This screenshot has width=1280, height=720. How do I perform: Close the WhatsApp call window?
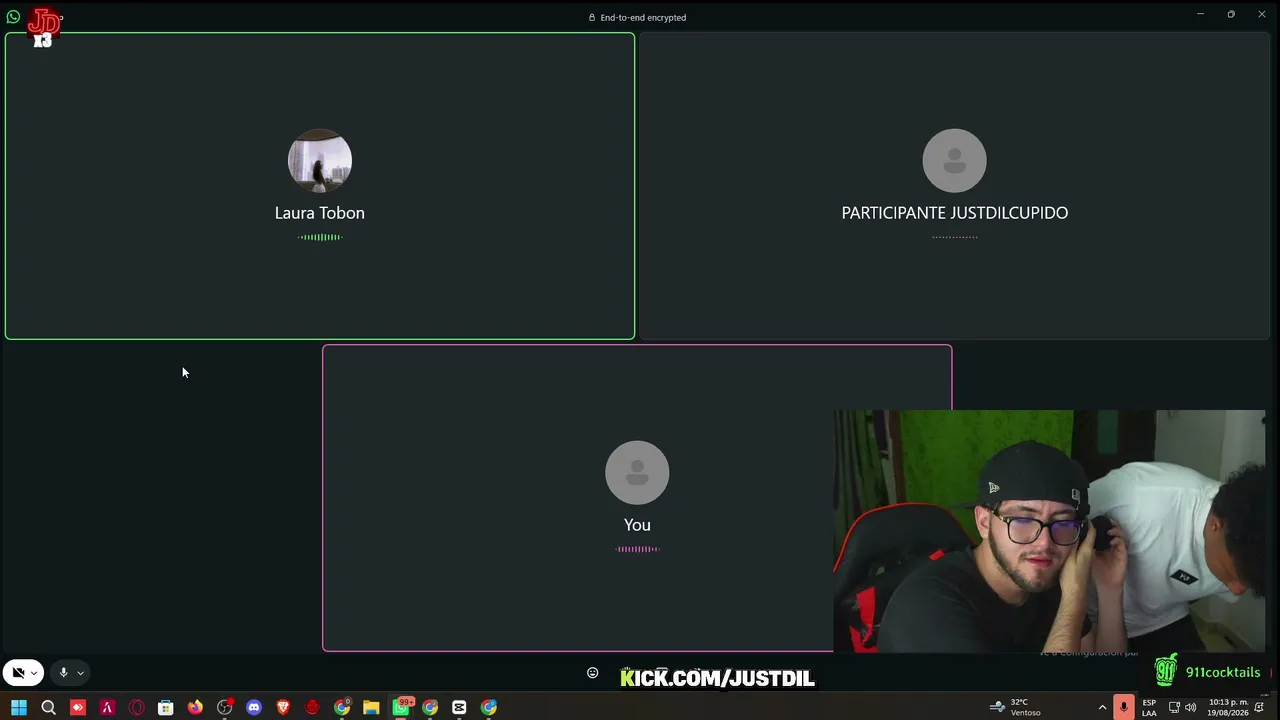point(1262,14)
